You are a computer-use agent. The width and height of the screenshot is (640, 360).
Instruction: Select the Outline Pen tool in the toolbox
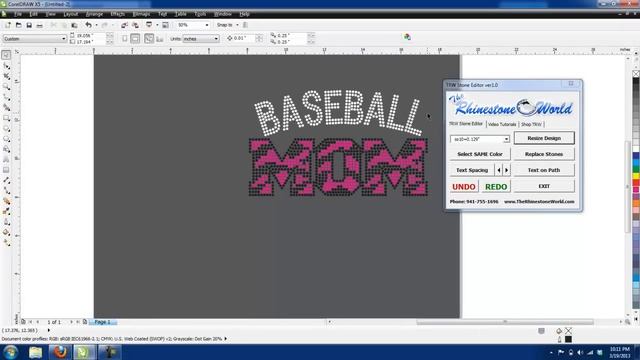(x=6, y=222)
